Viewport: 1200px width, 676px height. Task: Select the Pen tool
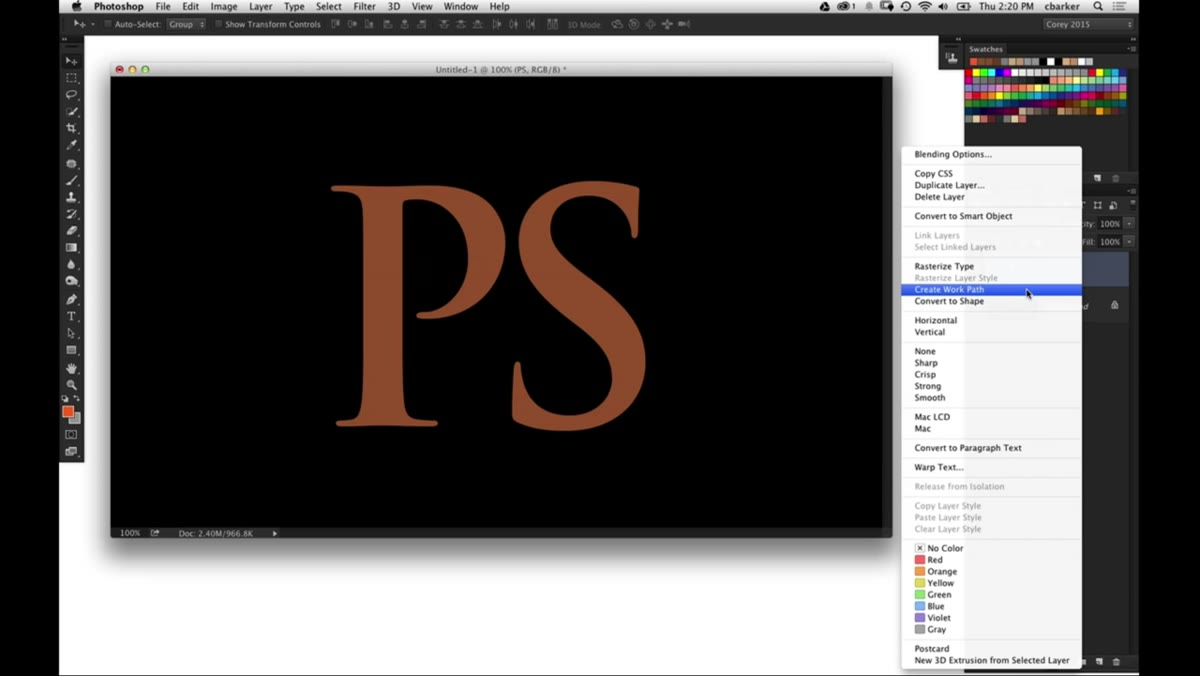[71, 300]
